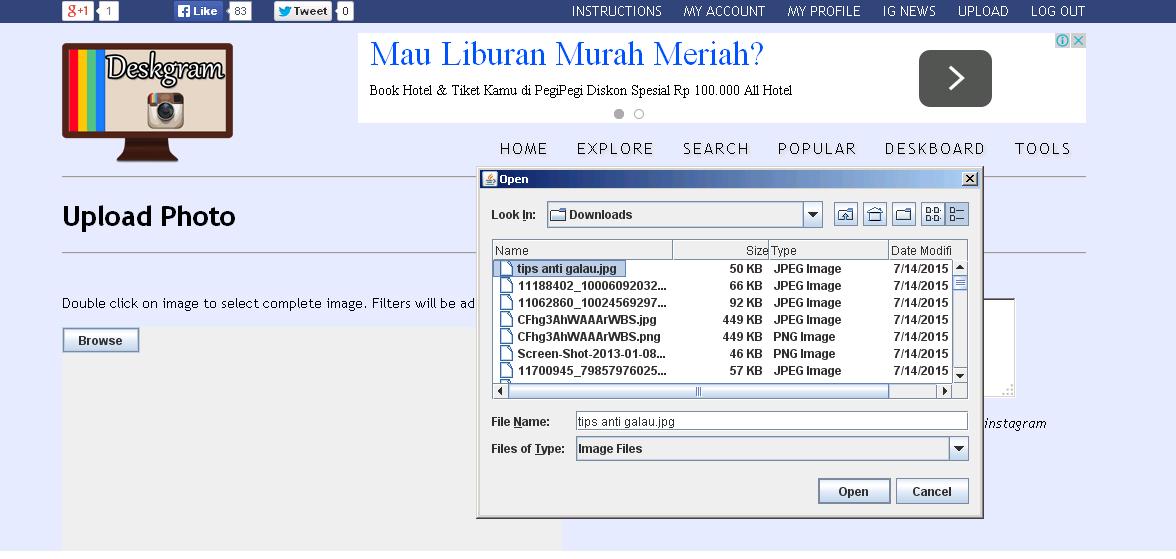
Task: Click the Browse button
Action: coord(100,340)
